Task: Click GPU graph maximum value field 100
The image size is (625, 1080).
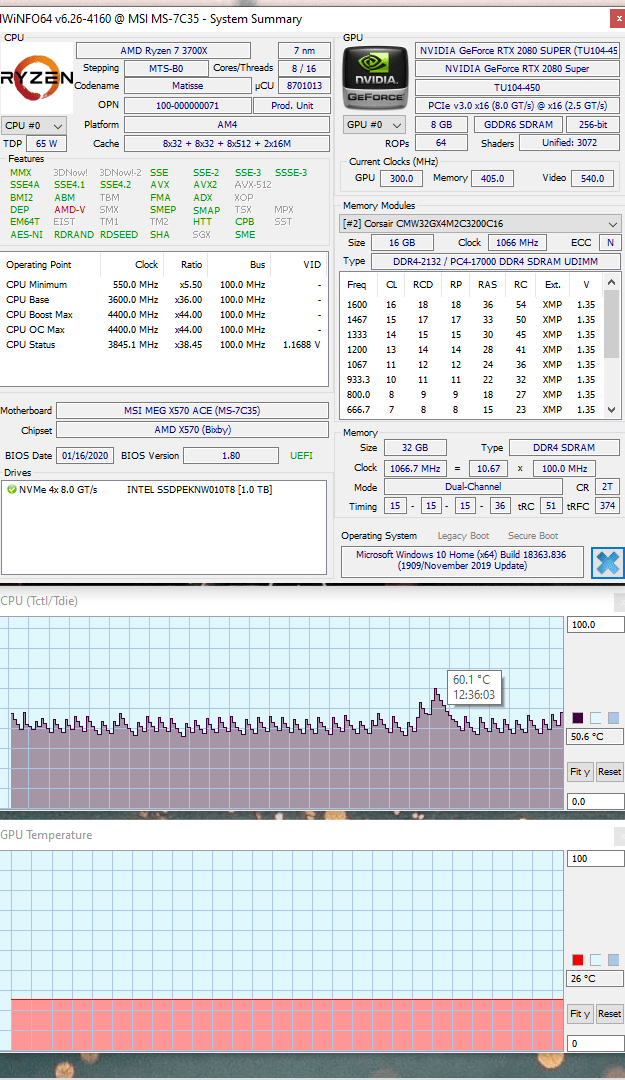Action: [595, 859]
